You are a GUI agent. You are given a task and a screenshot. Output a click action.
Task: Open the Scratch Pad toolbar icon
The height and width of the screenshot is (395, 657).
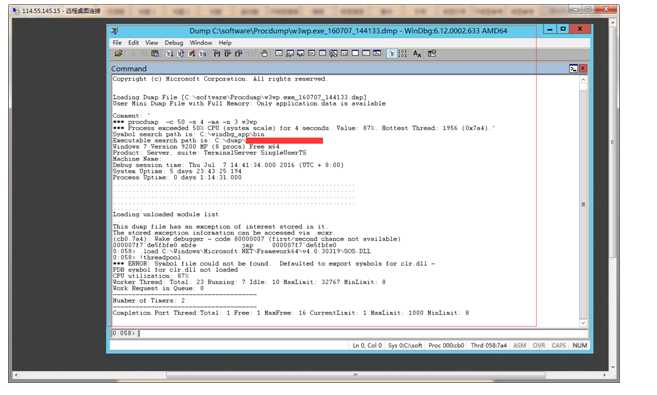(355, 53)
